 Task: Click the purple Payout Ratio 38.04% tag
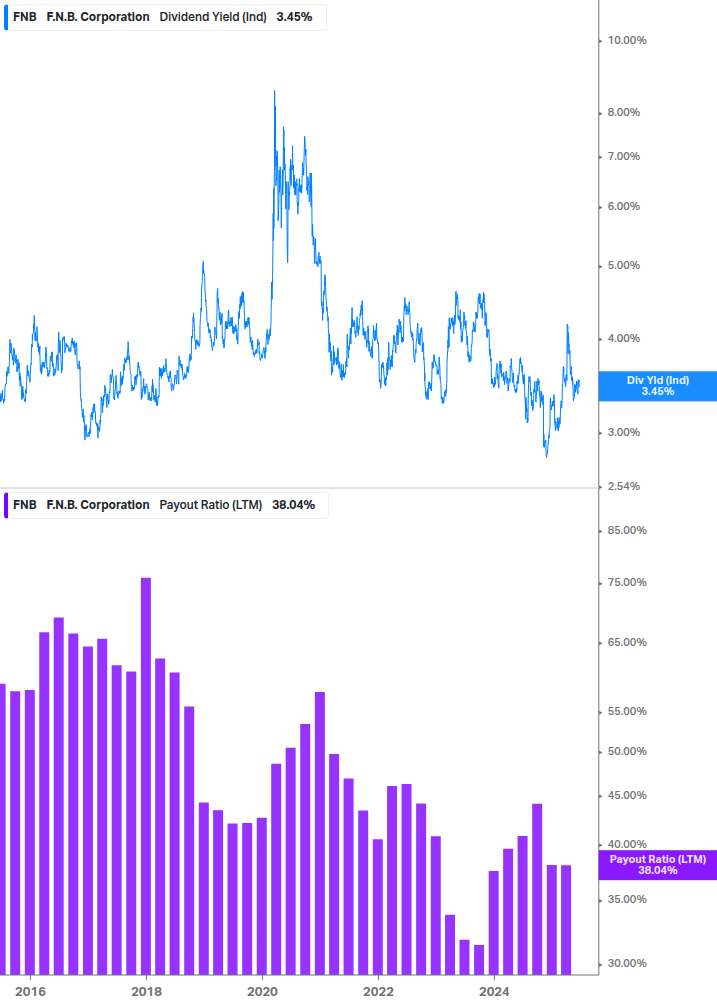657,865
